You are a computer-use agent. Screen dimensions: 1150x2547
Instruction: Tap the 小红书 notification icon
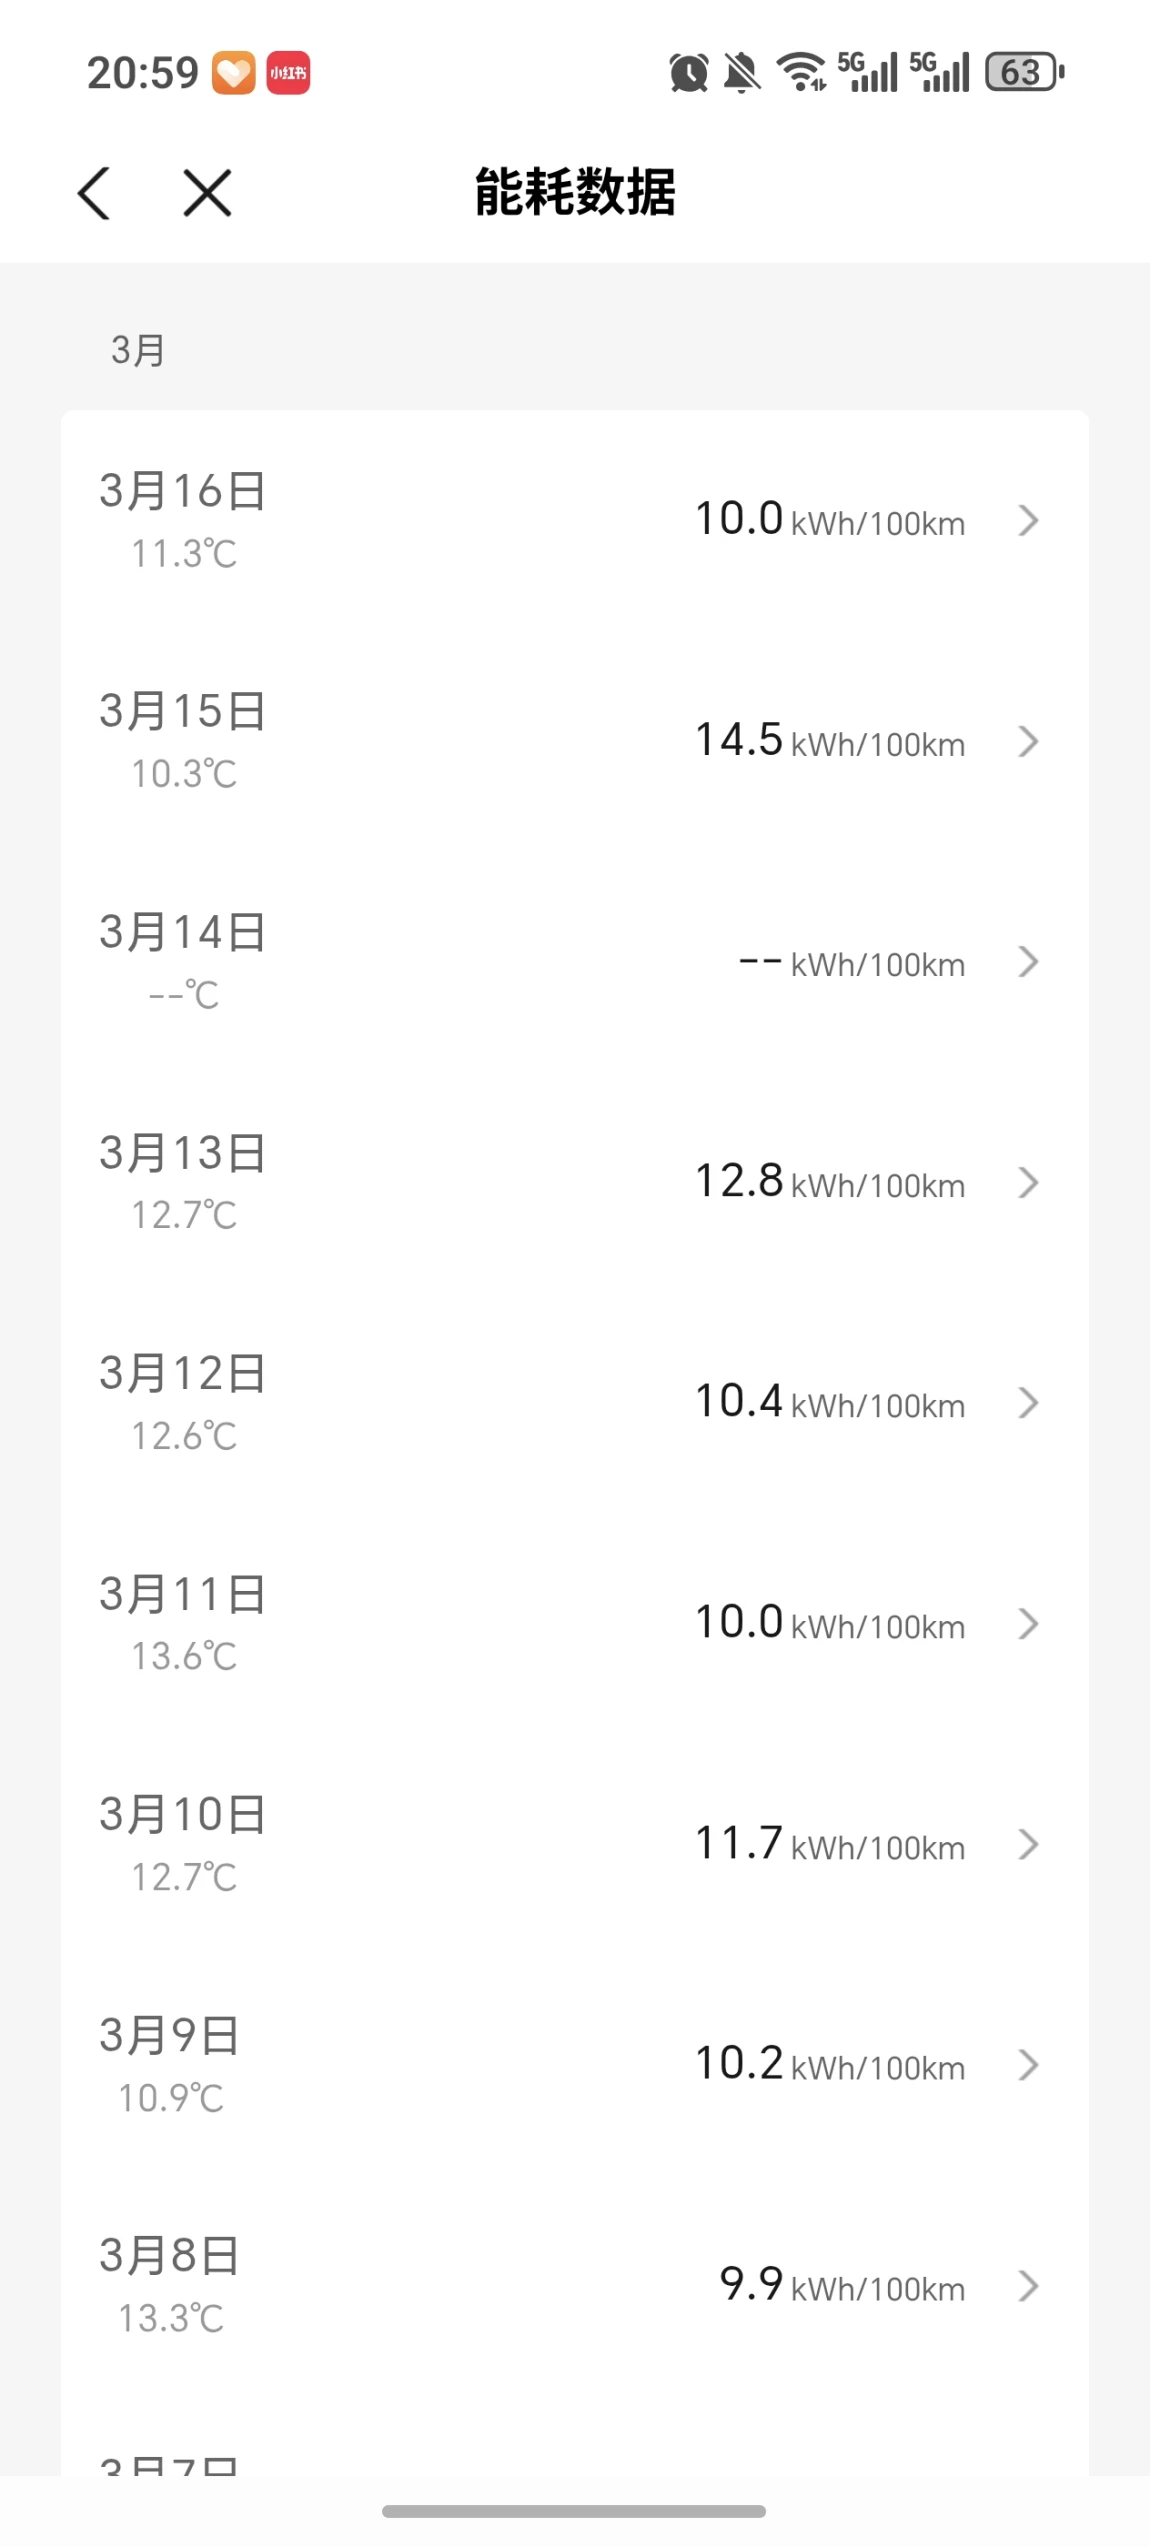288,73
